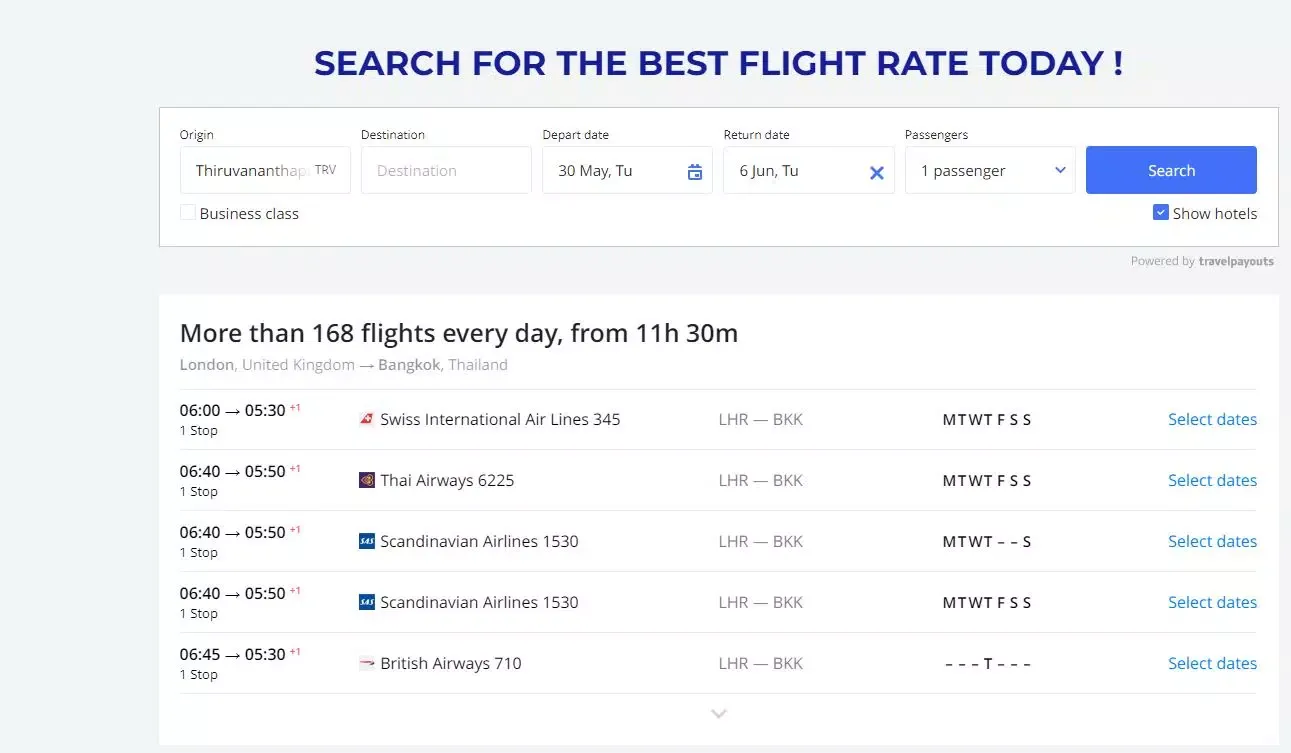The height and width of the screenshot is (753, 1291).
Task: Select dates for British Airways 710
Action: coord(1212,663)
